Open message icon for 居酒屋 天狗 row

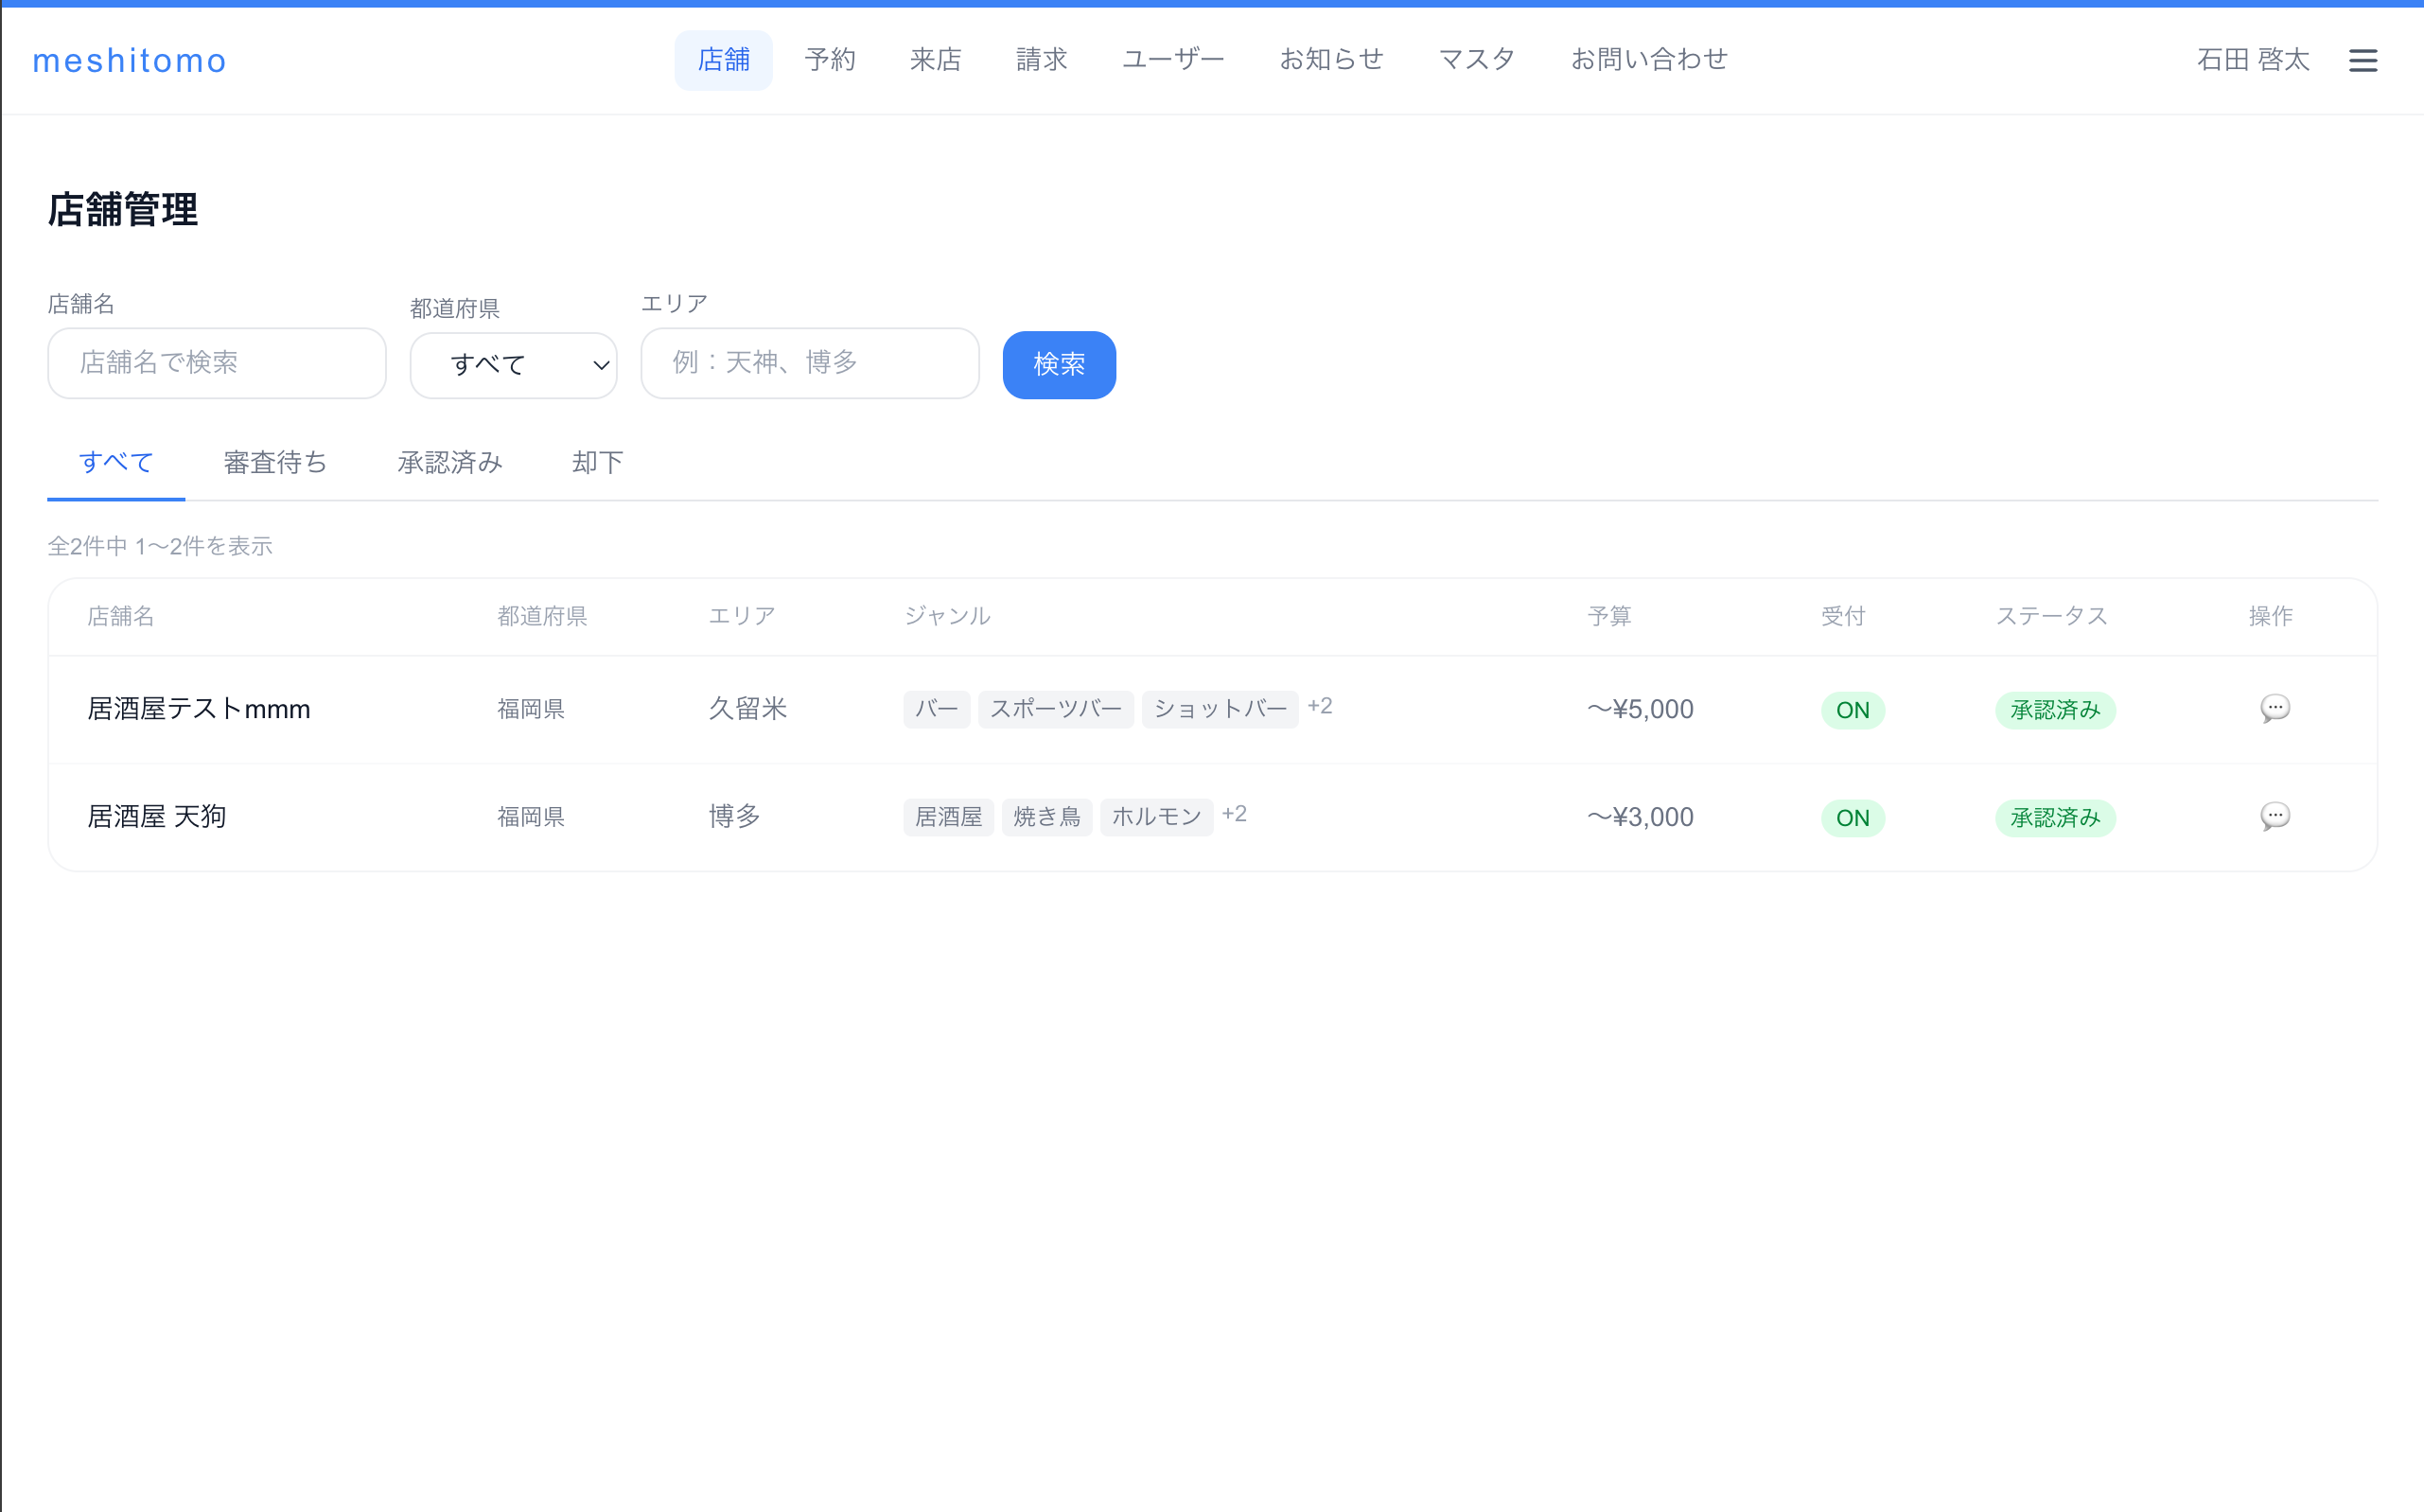[2274, 817]
